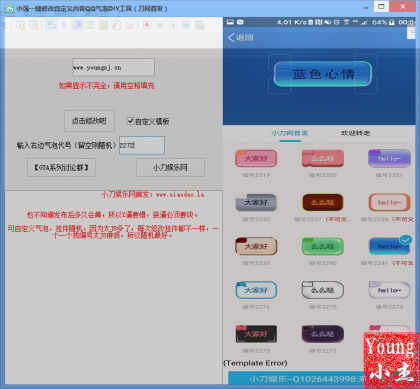
Task: Select pink 大家好 bubble numbered 2319
Action: 256,158
